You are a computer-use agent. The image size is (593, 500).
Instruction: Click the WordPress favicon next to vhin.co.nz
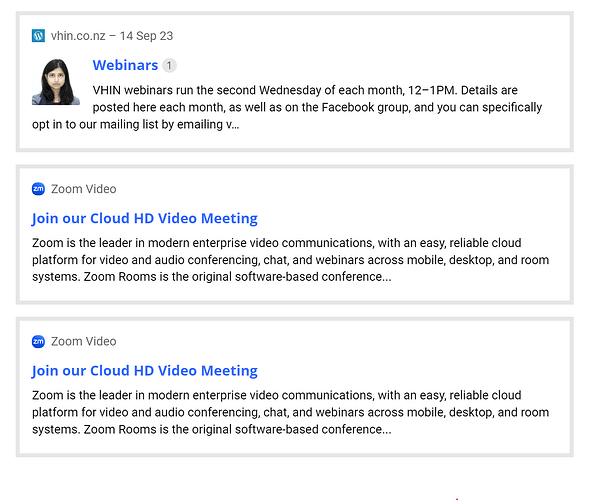(38, 36)
